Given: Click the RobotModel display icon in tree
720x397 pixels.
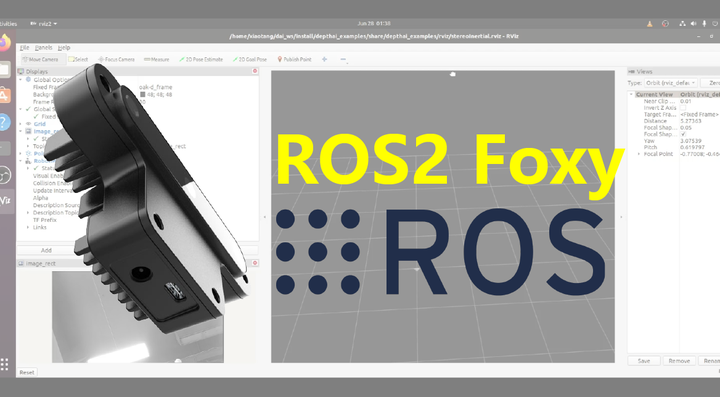Looking at the screenshot, I should click(28, 161).
